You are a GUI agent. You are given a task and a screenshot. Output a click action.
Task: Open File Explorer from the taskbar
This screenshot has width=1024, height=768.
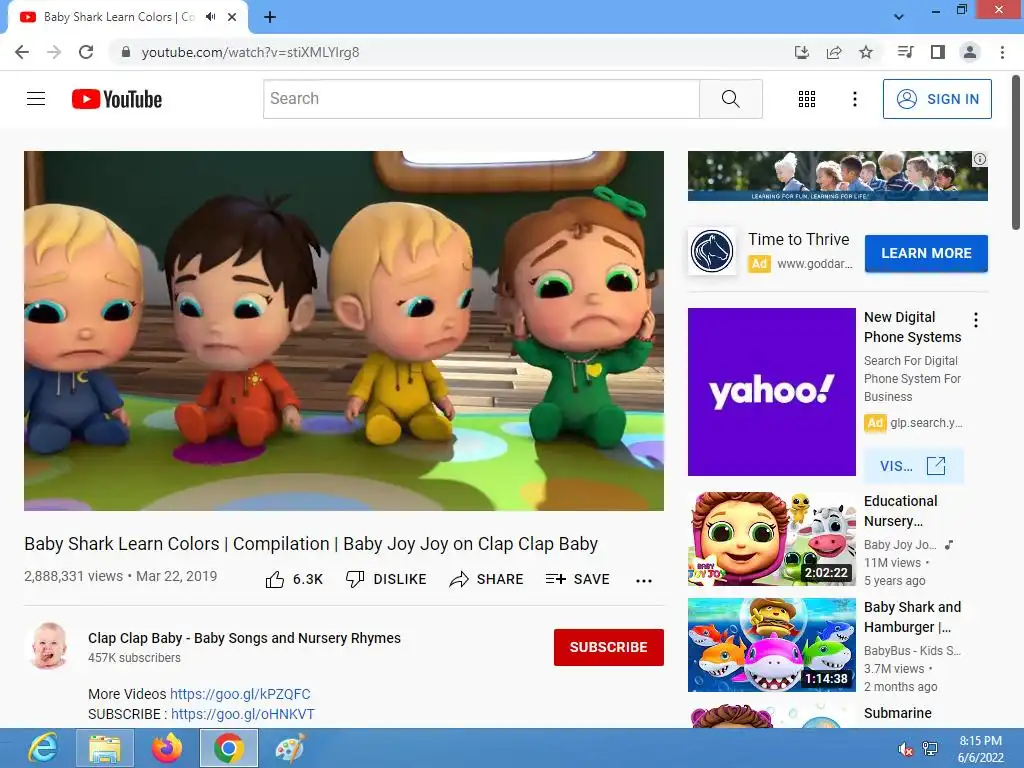point(105,748)
